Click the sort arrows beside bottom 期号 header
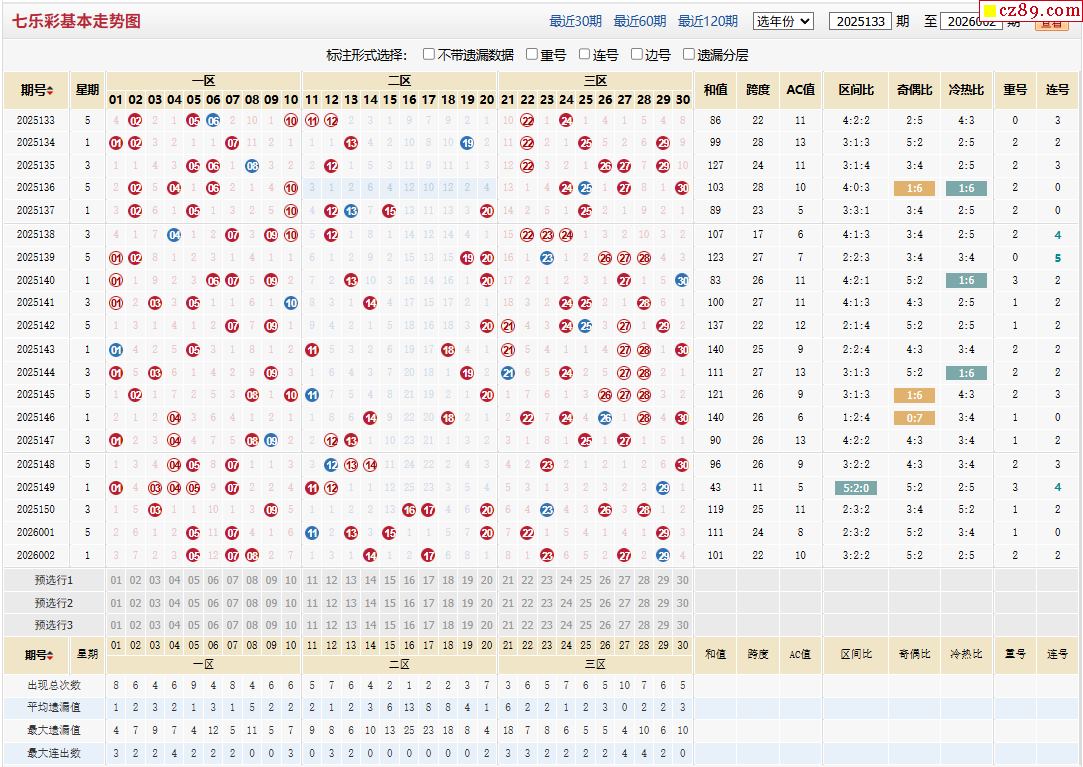This screenshot has width=1083, height=767. 50,656
